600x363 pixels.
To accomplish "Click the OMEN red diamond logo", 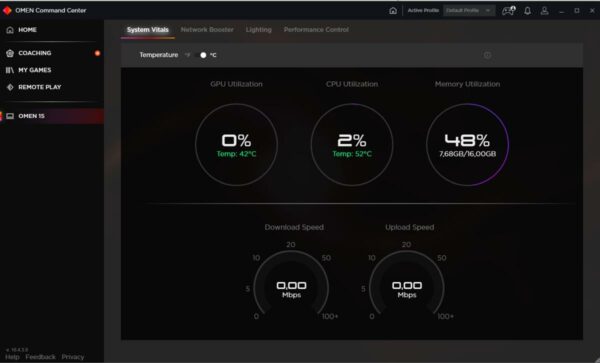I will pos(7,10).
